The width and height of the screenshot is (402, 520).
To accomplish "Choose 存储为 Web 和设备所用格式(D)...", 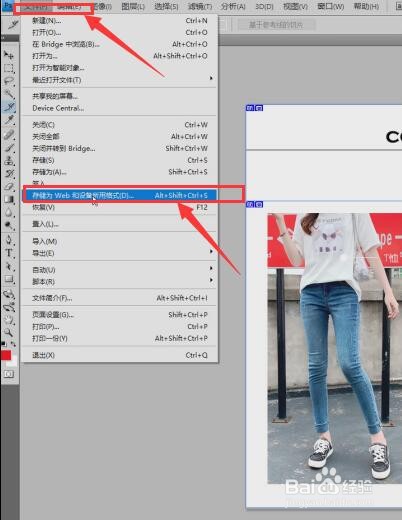I will click(119, 195).
